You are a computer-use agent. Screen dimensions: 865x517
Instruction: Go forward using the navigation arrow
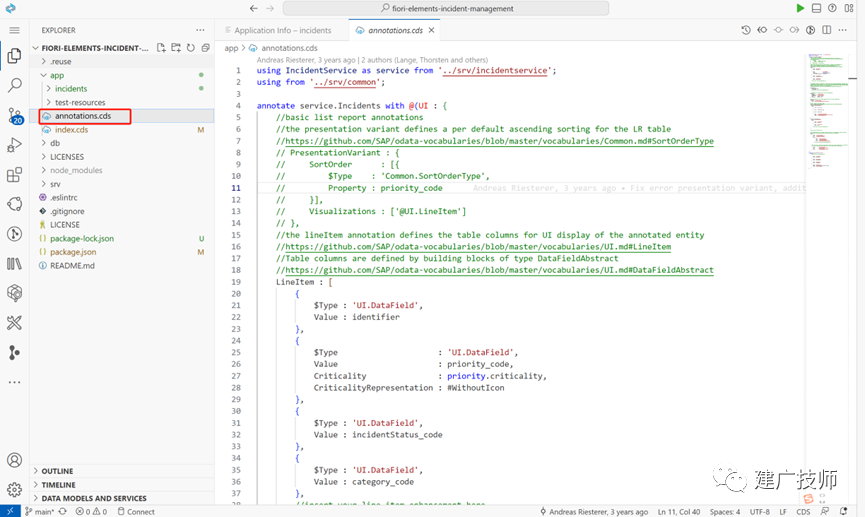(x=270, y=8)
